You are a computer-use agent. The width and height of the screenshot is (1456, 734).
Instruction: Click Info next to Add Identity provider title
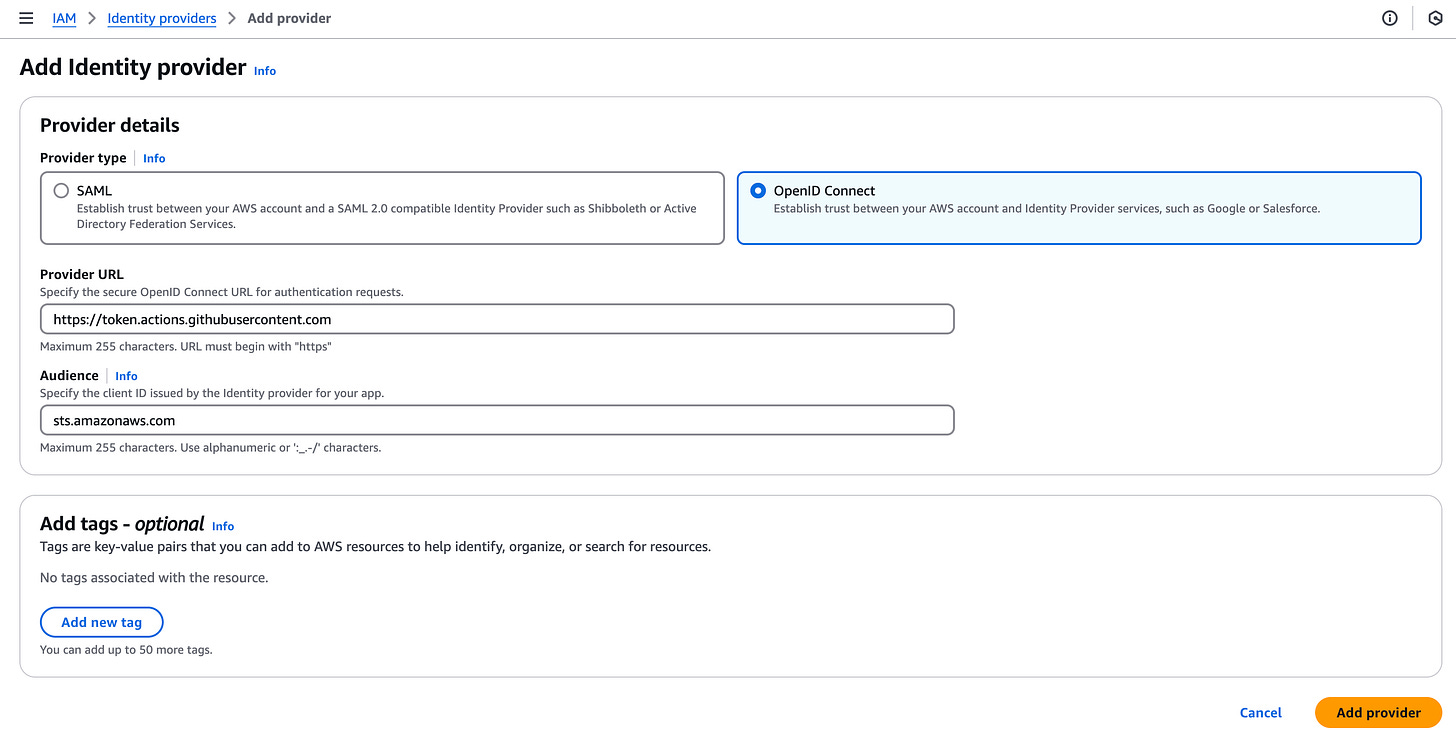(265, 70)
